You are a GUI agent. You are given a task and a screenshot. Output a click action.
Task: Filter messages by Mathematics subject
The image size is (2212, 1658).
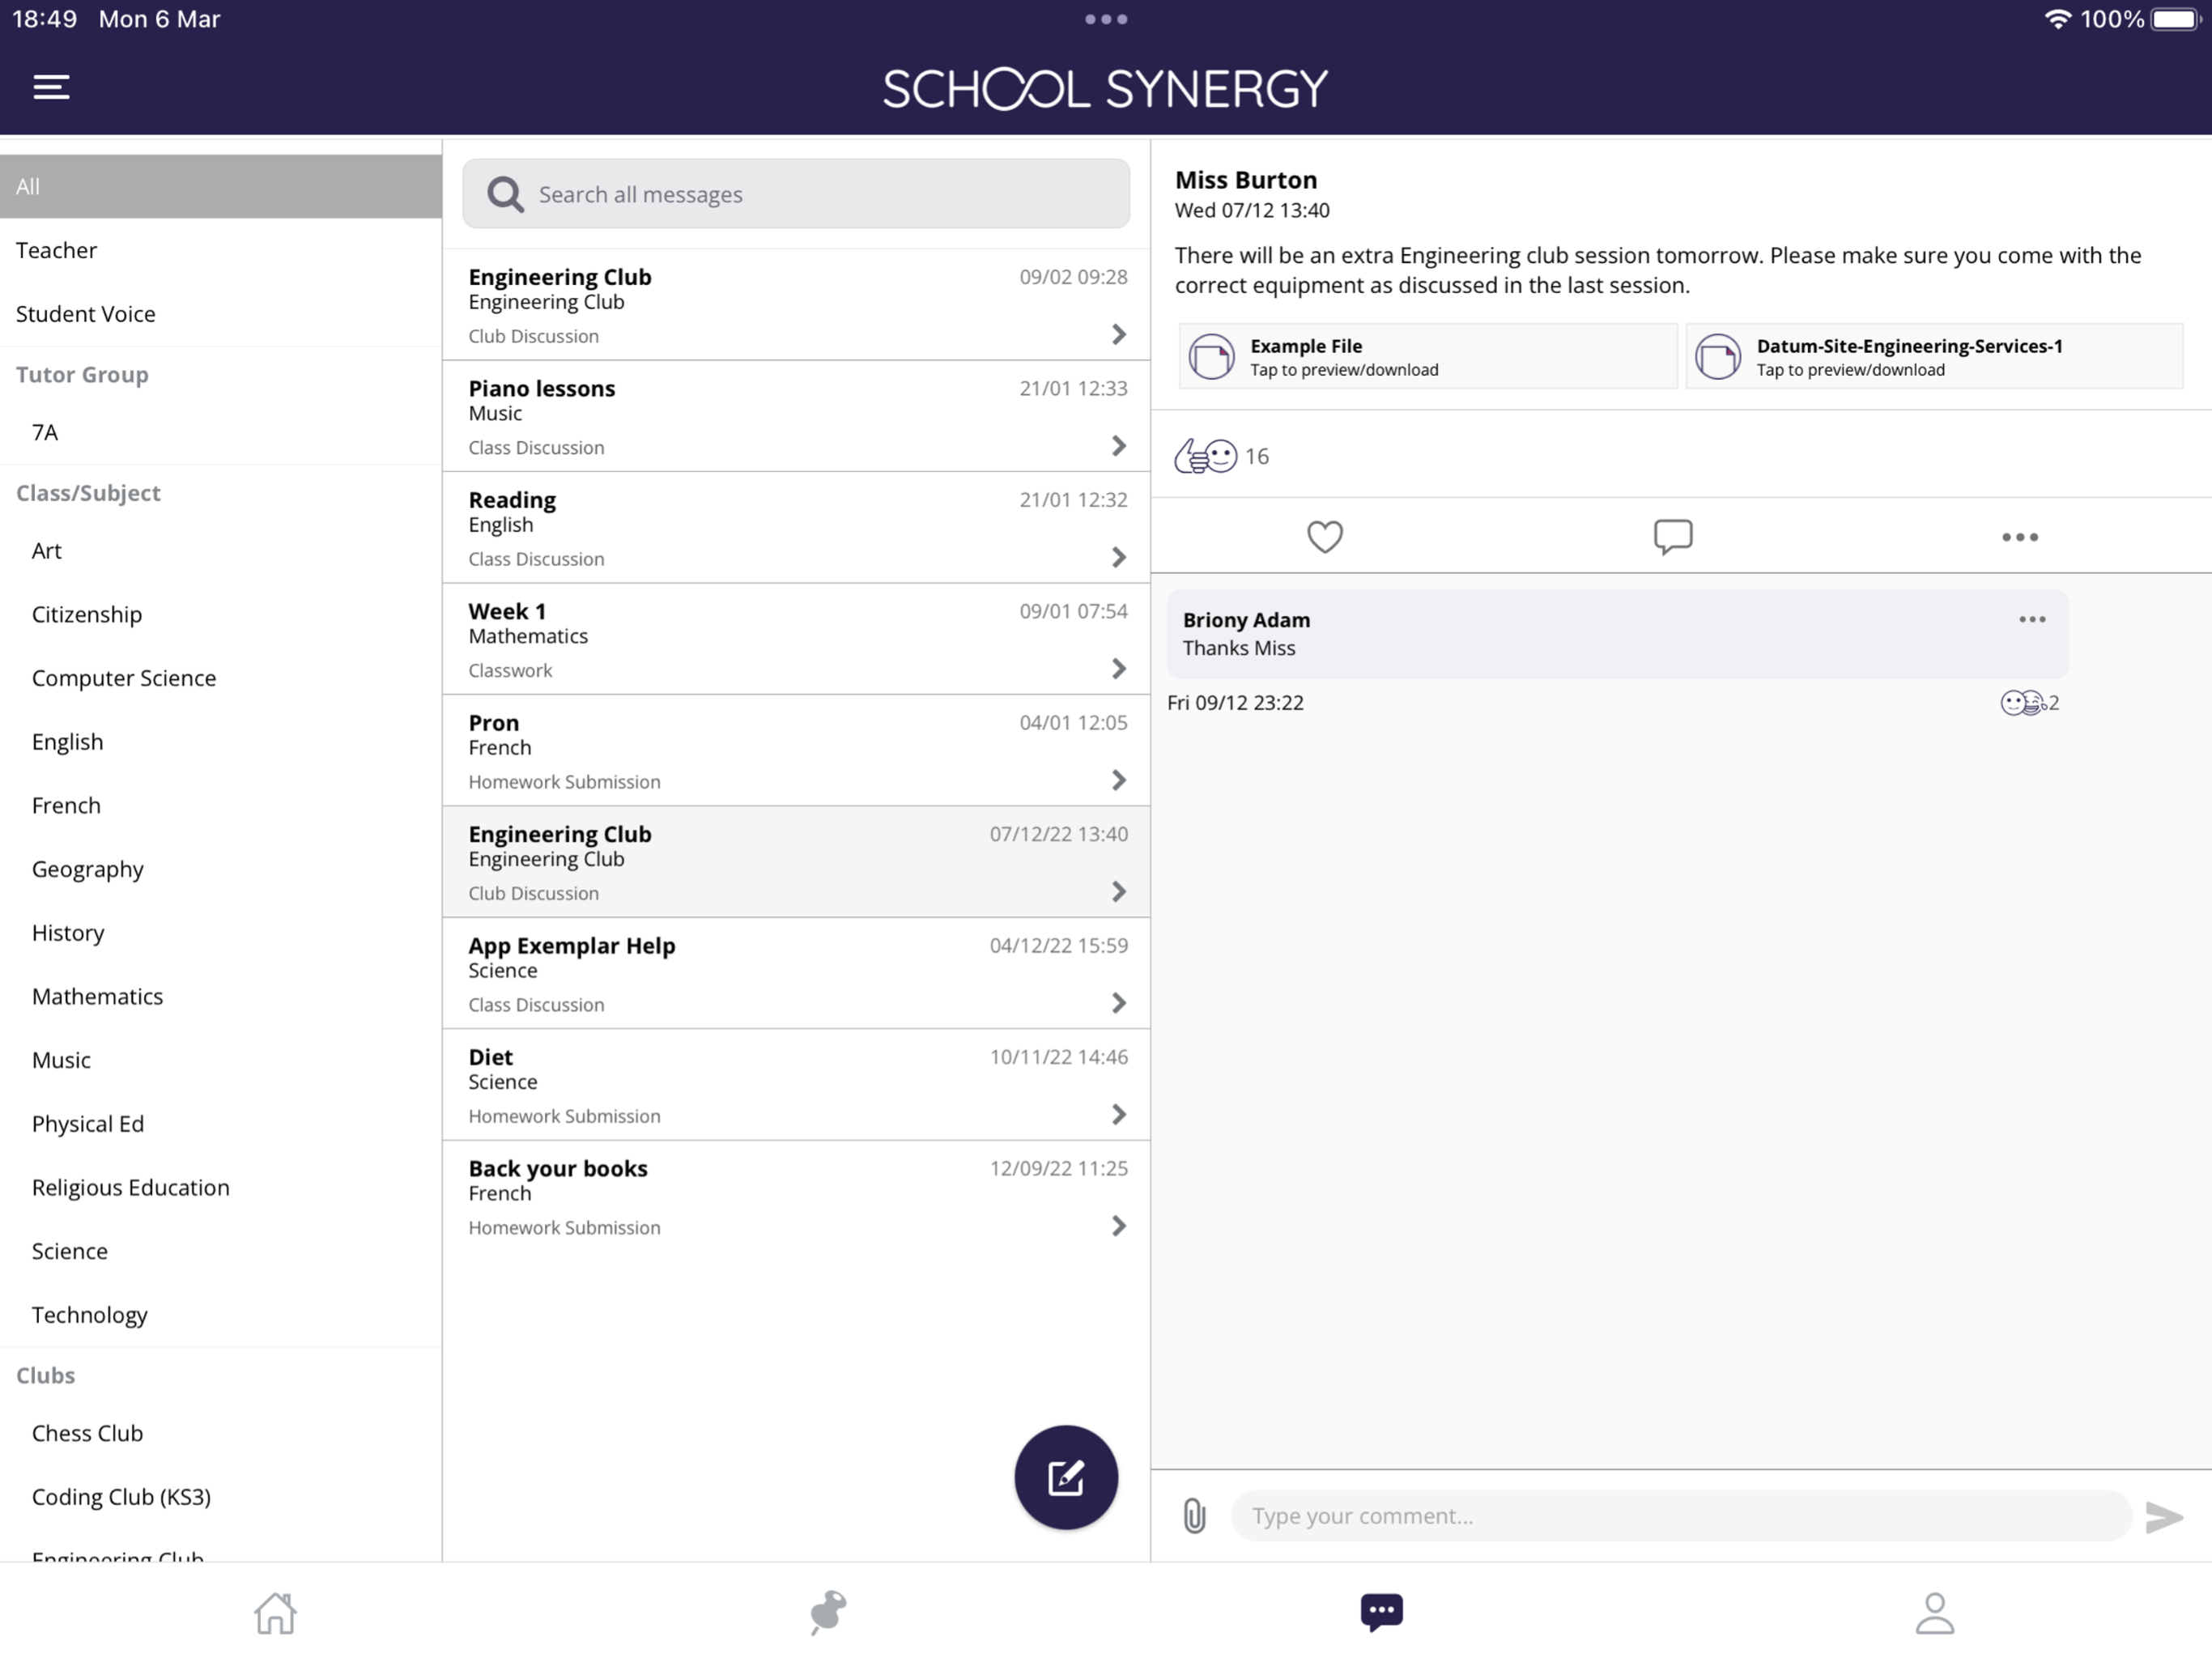coord(221,997)
